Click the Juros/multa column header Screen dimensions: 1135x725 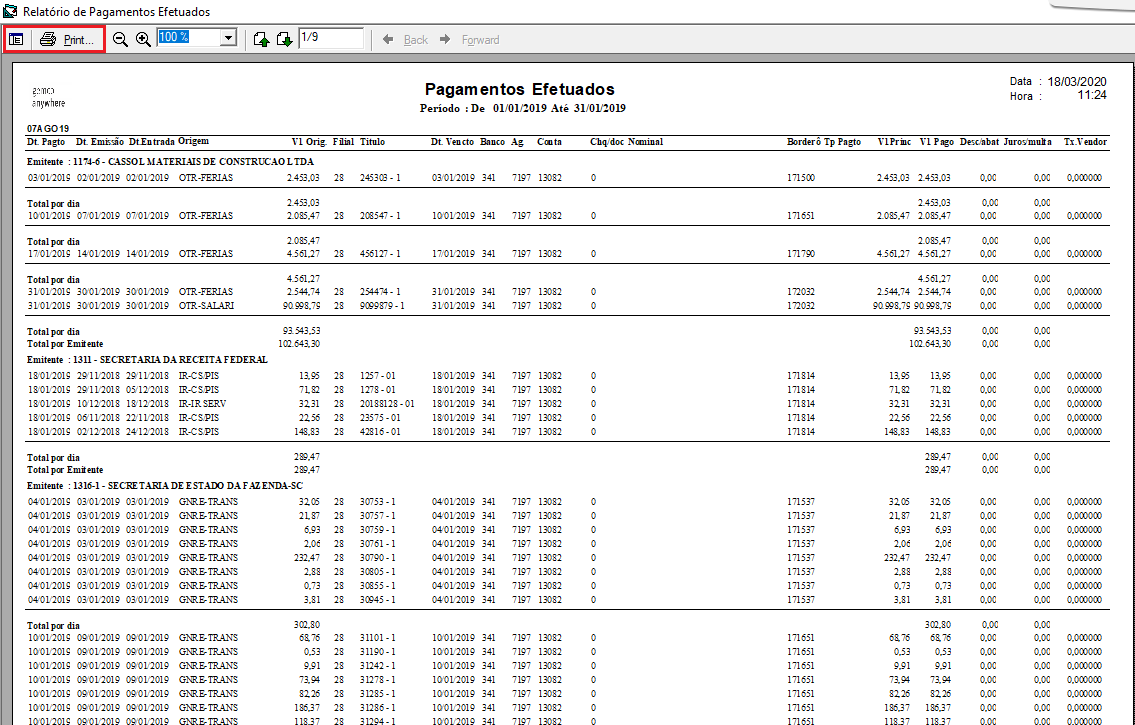[x=1027, y=142]
